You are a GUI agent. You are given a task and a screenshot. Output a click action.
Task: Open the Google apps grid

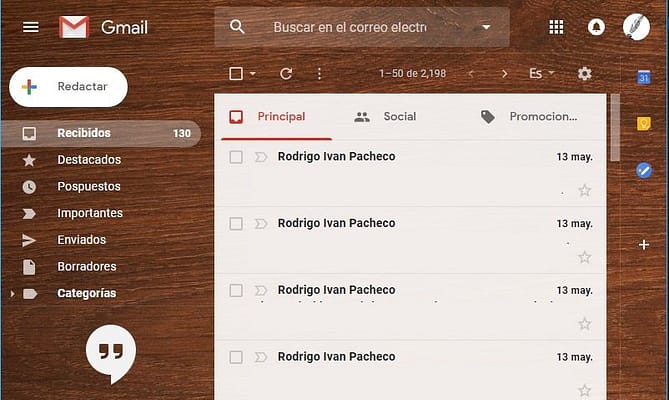[x=556, y=27]
